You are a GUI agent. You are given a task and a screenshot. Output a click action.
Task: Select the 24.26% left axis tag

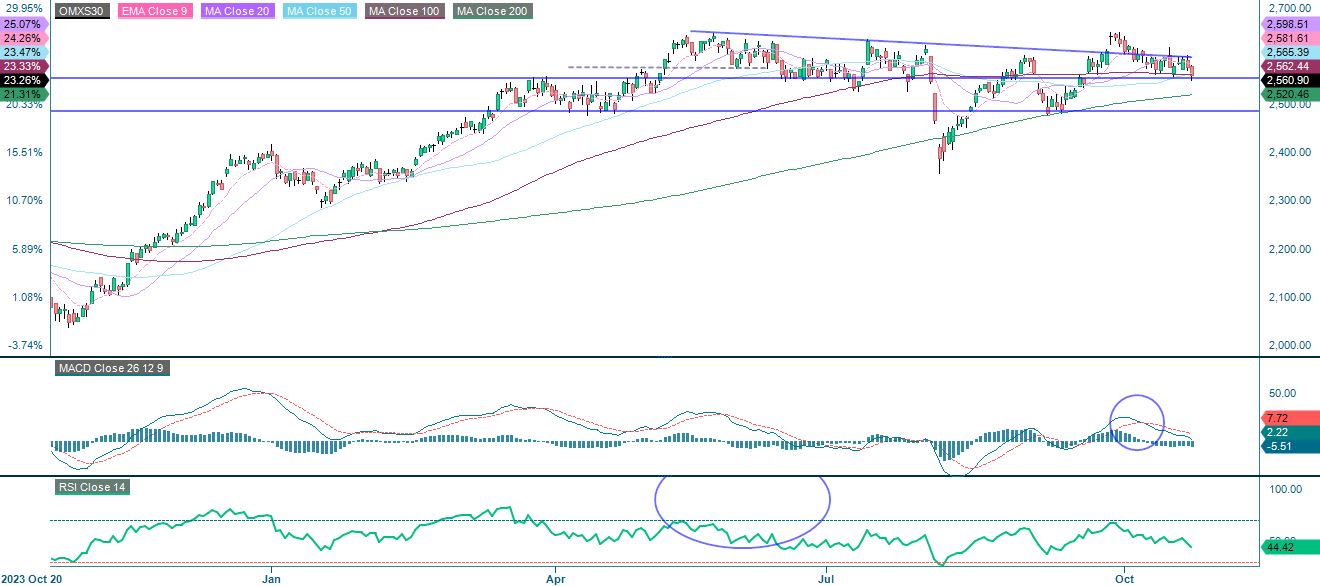tap(24, 38)
